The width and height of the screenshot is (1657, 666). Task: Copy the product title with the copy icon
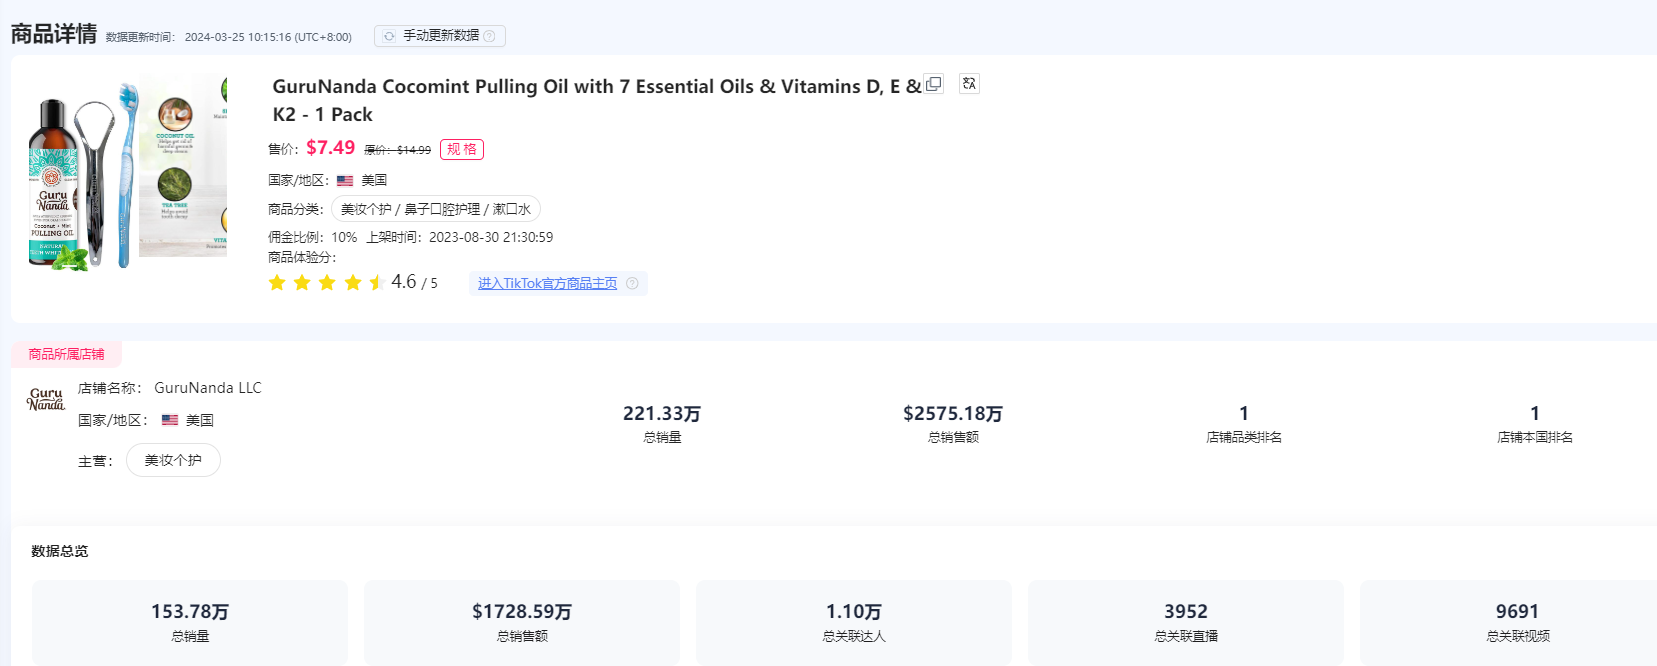click(934, 84)
